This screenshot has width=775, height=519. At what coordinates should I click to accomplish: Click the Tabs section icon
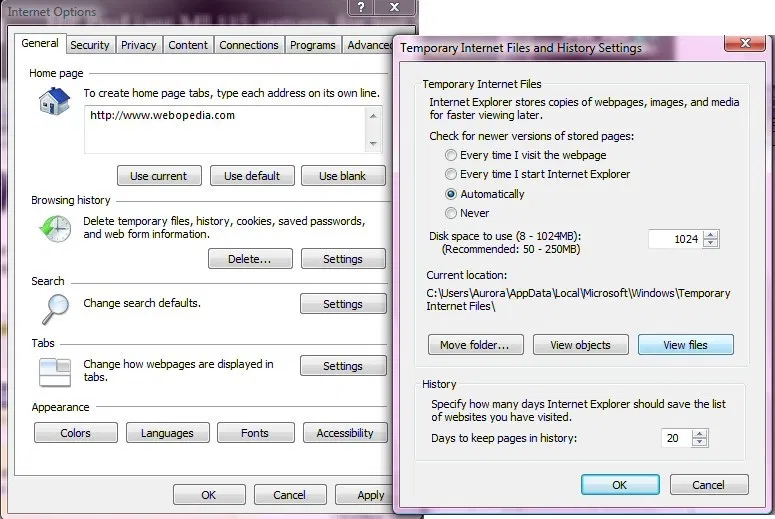point(52,371)
